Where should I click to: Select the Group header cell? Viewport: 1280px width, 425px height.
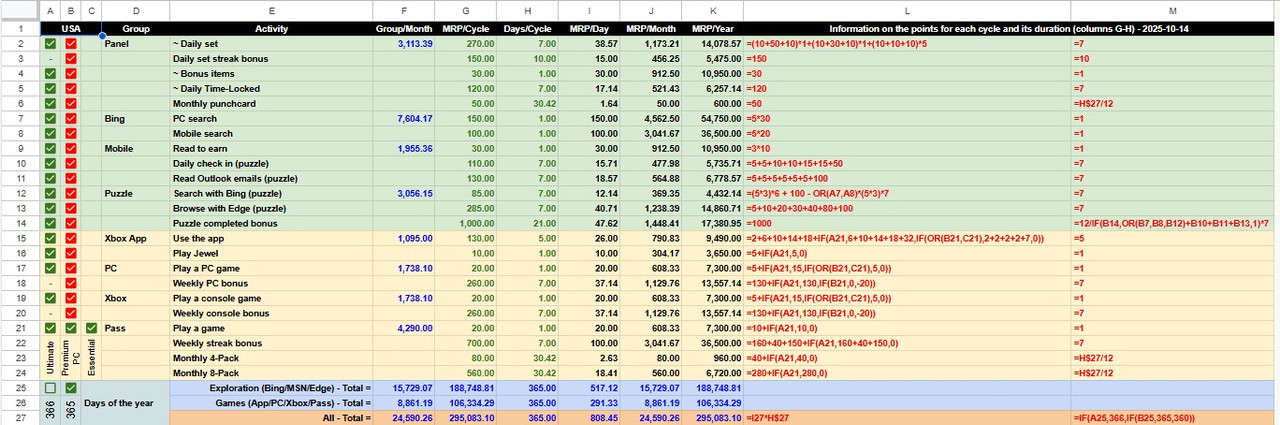pos(135,29)
